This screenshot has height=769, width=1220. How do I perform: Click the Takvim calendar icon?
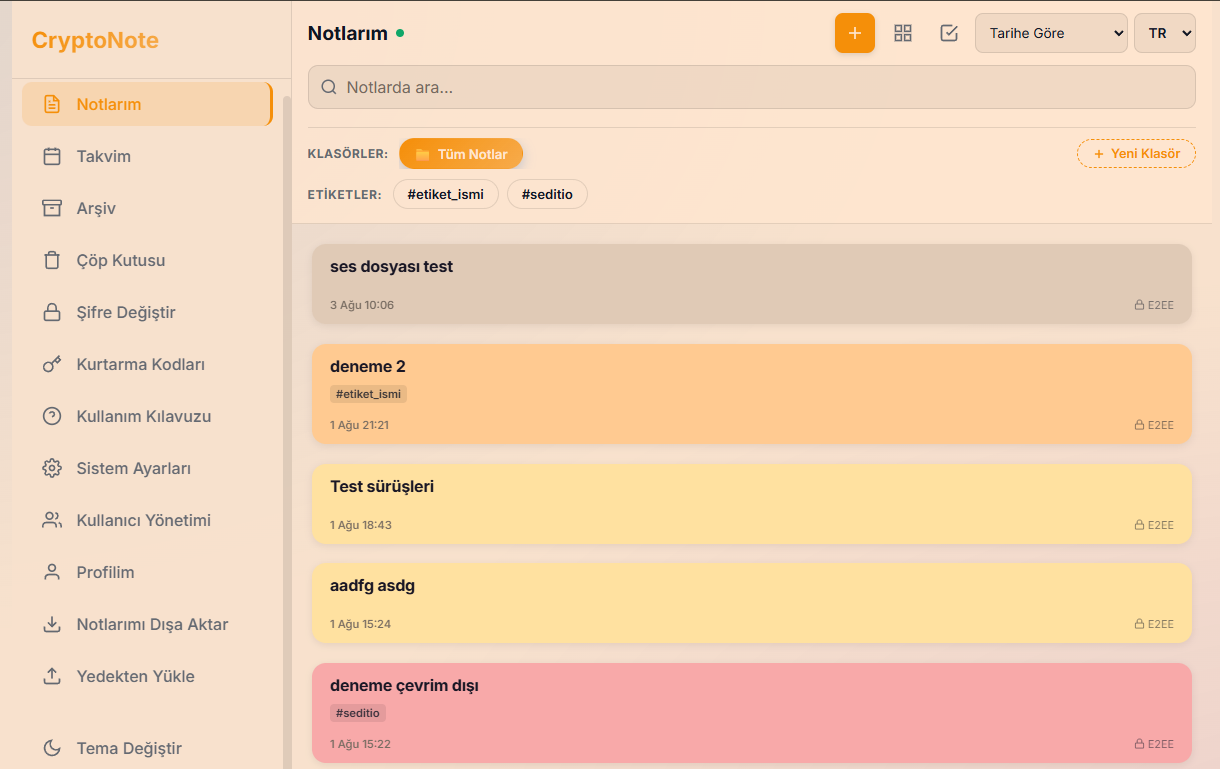52,156
